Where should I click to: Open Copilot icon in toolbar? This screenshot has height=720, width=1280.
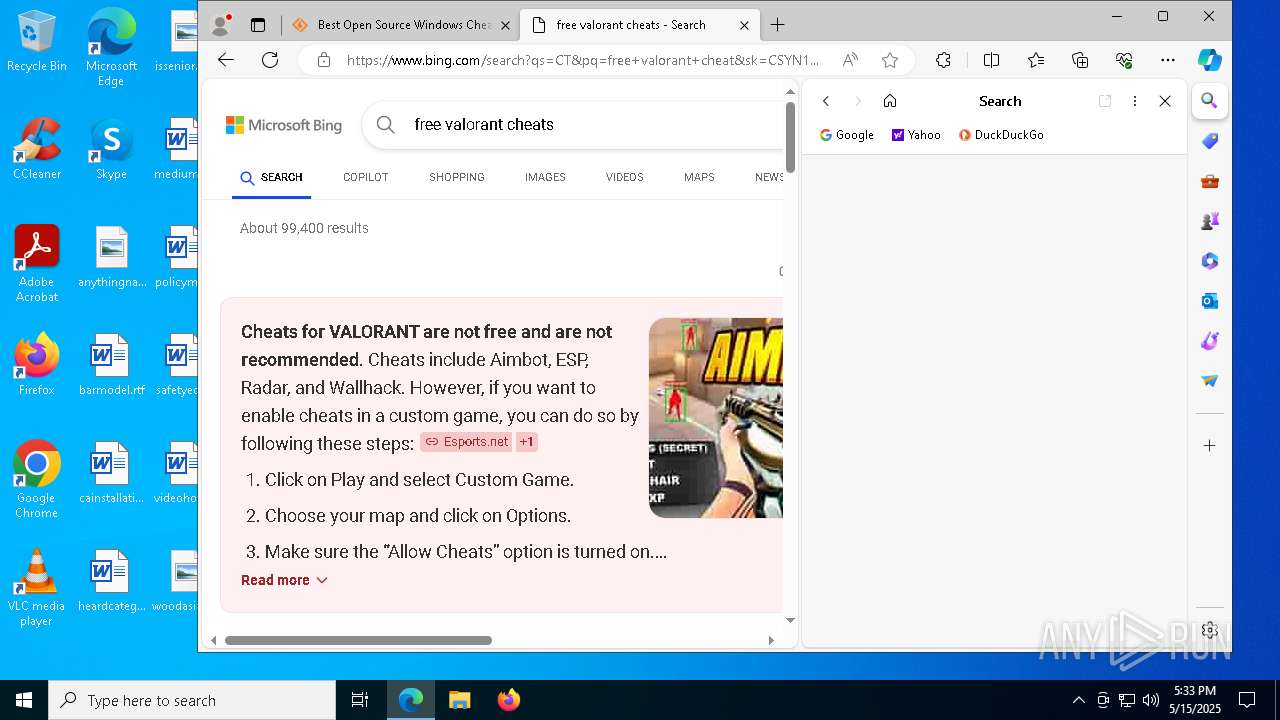[1210, 60]
